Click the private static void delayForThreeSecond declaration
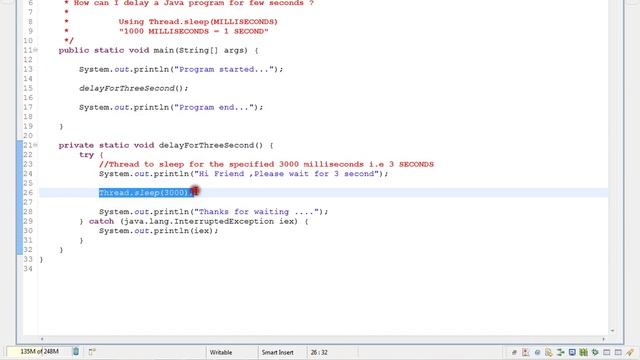Viewport: 640px width, 360px height. (166, 145)
